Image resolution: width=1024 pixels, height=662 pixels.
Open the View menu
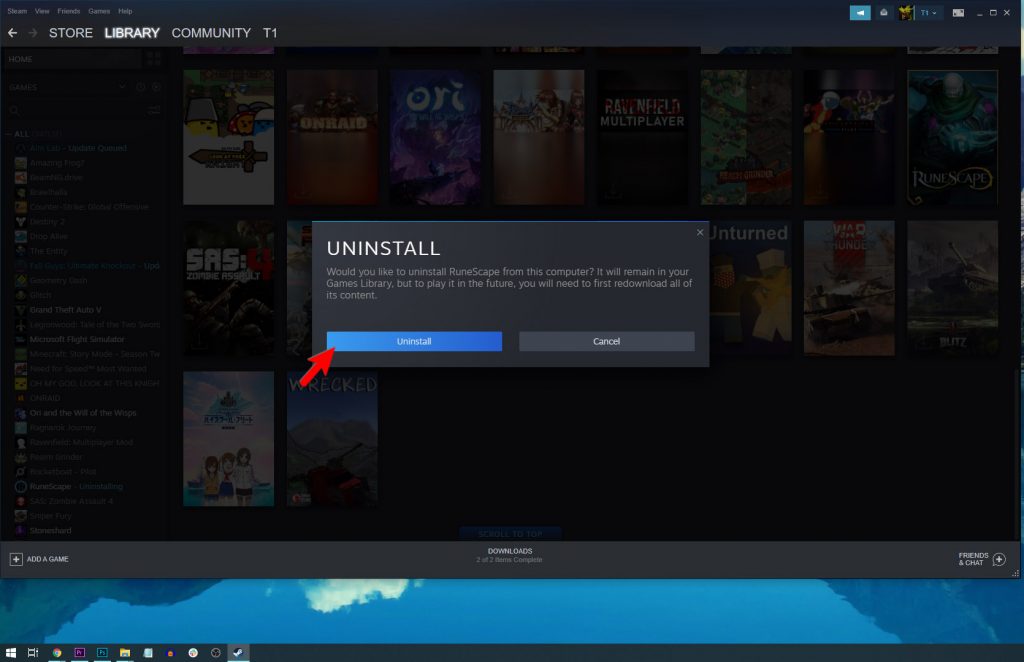pyautogui.click(x=42, y=11)
